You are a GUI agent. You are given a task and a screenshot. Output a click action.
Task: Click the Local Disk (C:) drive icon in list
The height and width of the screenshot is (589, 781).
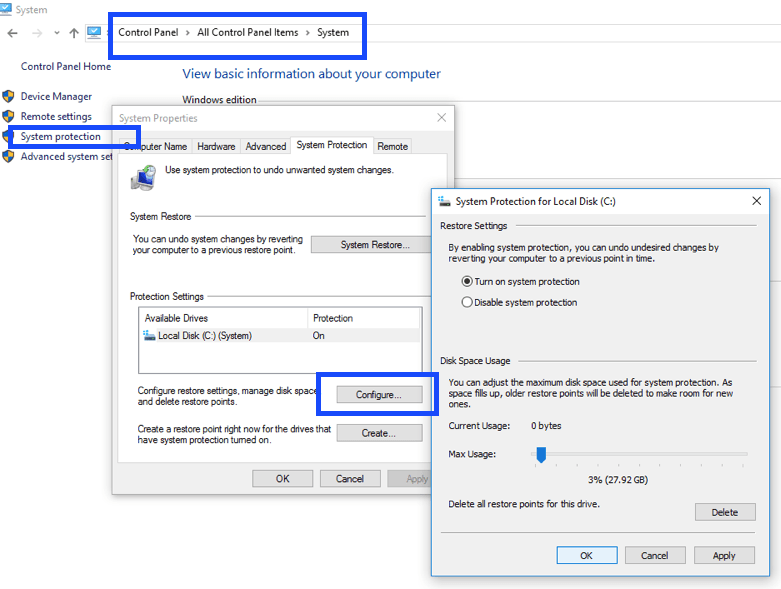click(x=149, y=336)
